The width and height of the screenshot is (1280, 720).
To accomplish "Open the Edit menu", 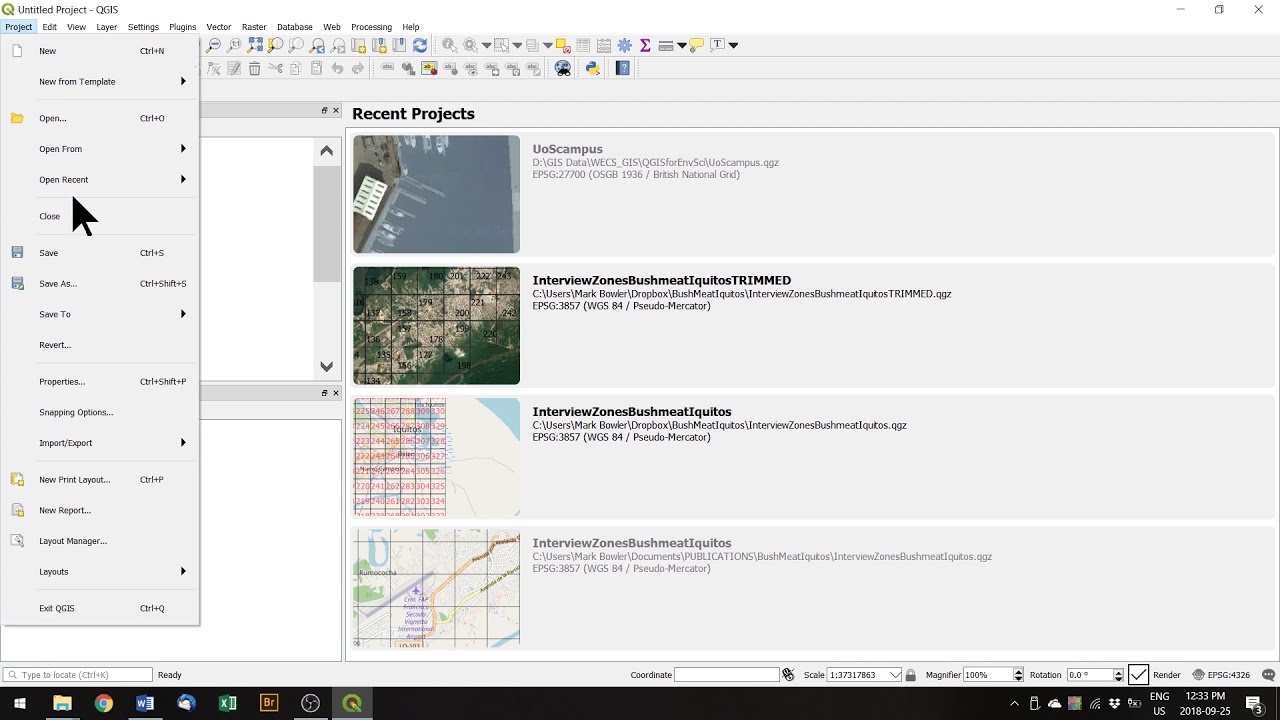I will (49, 27).
